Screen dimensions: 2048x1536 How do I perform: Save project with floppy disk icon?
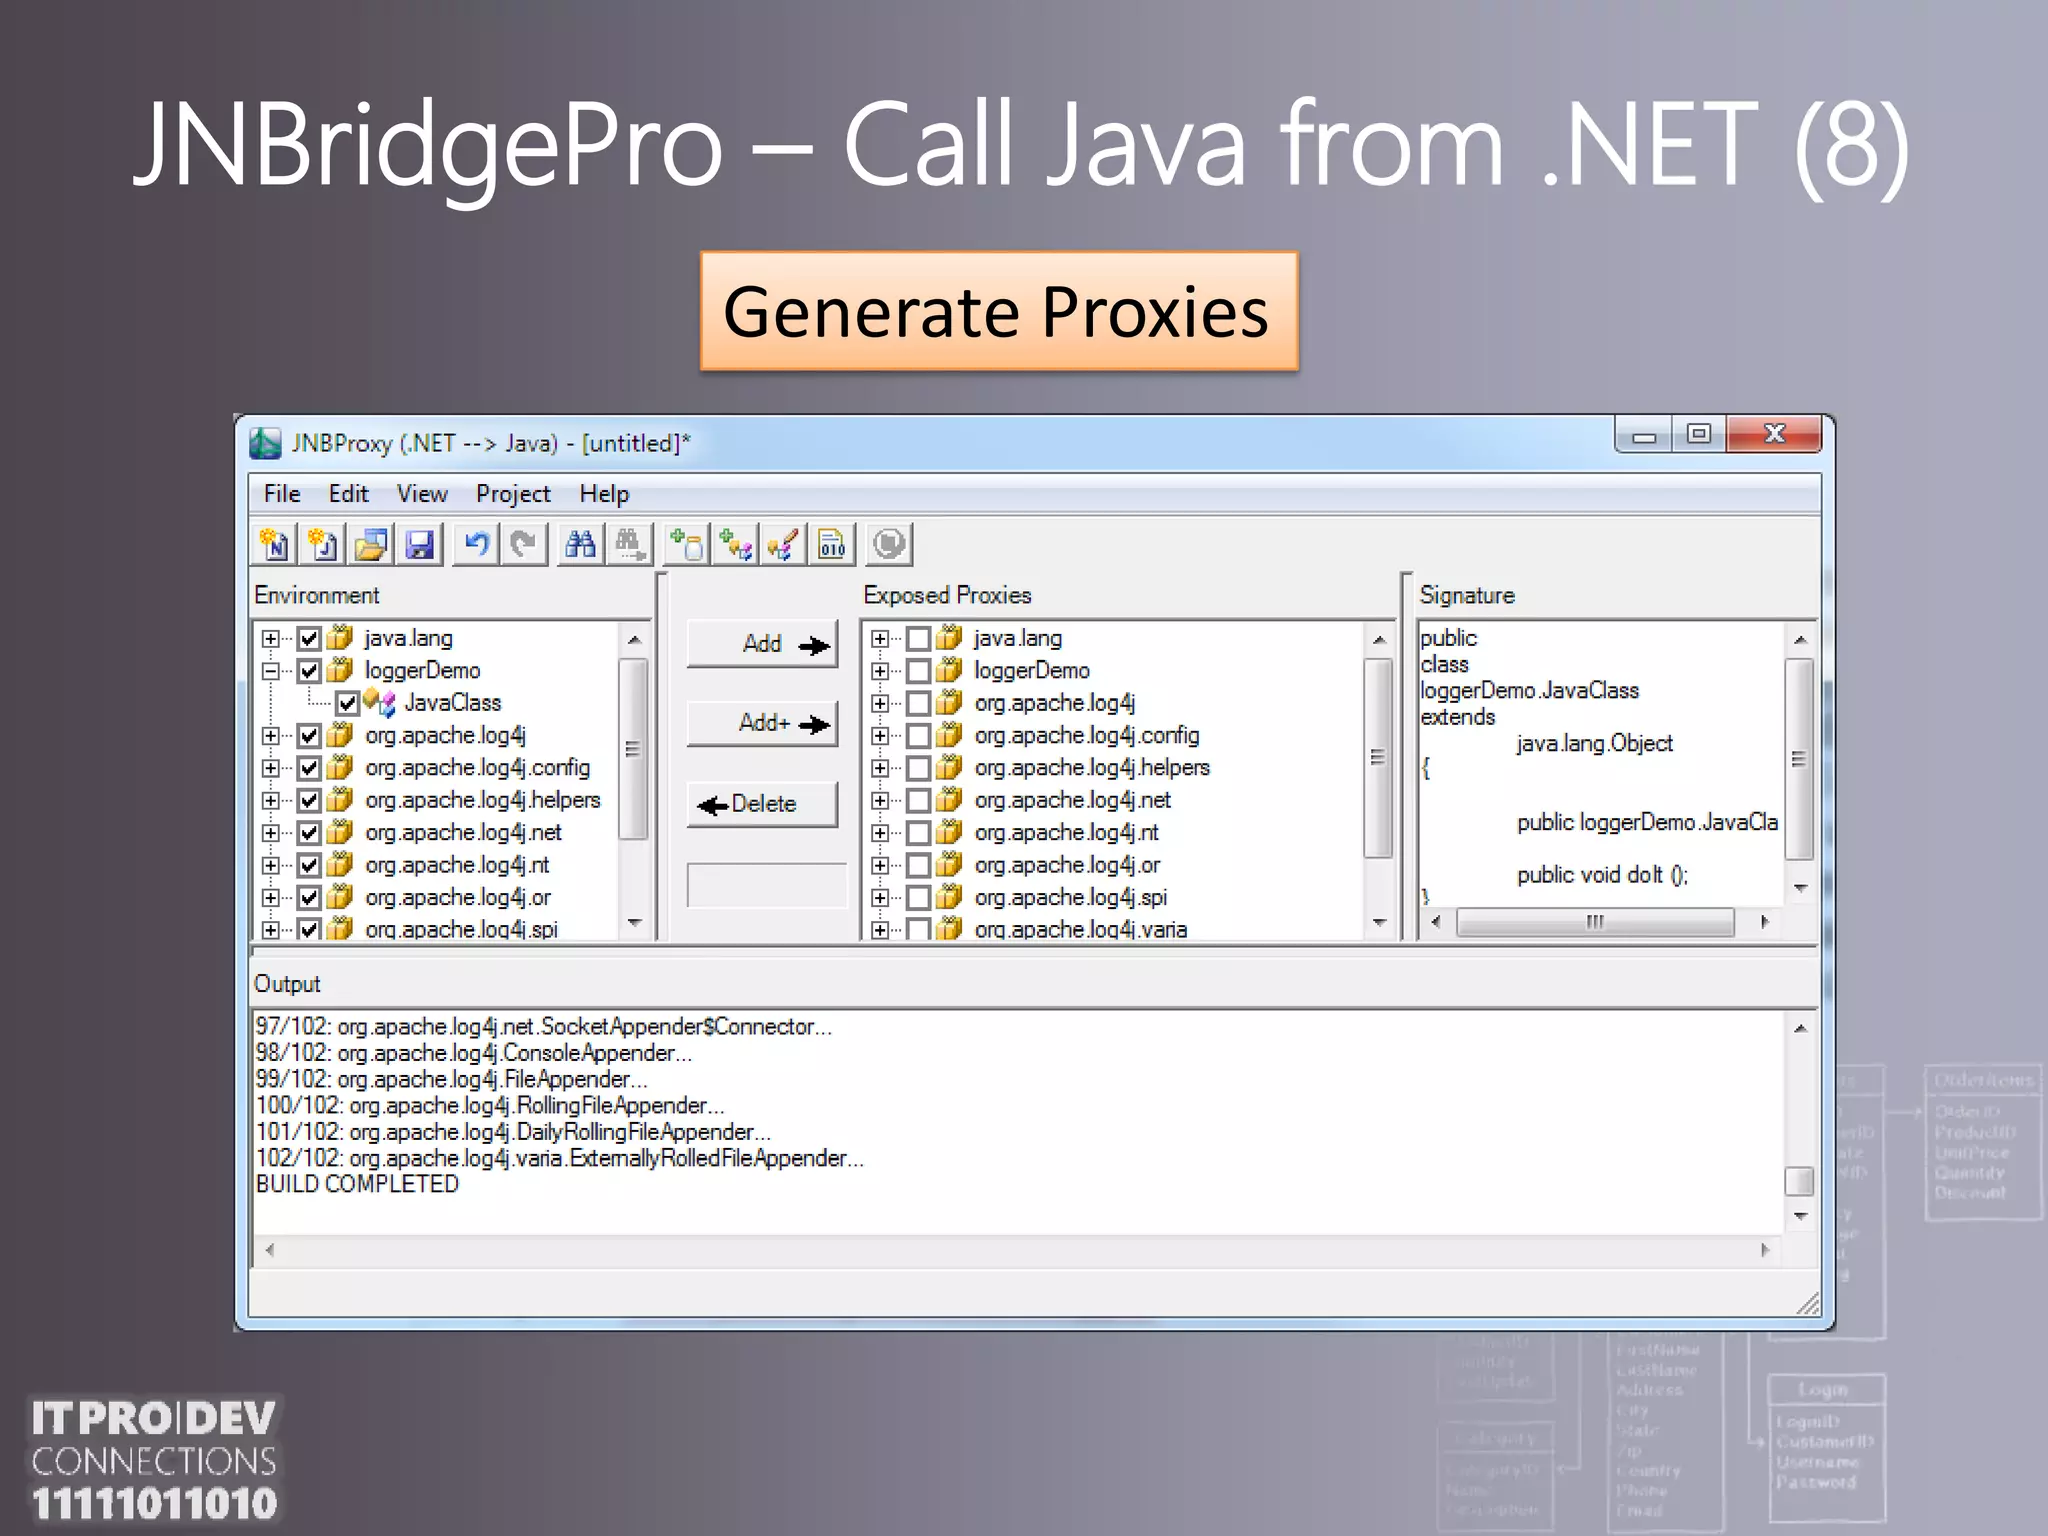coord(420,544)
